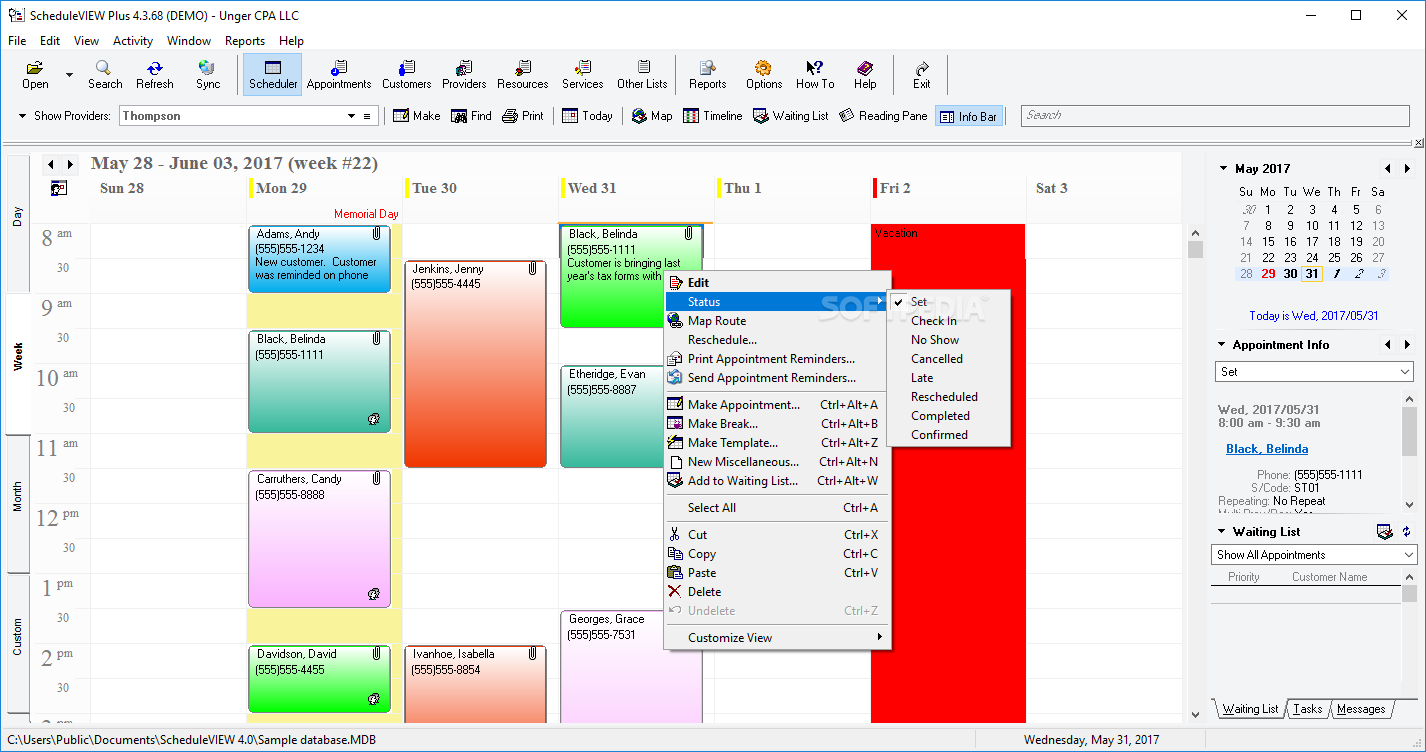1426x752 pixels.
Task: Switch to the Messages tab
Action: [x=1361, y=709]
